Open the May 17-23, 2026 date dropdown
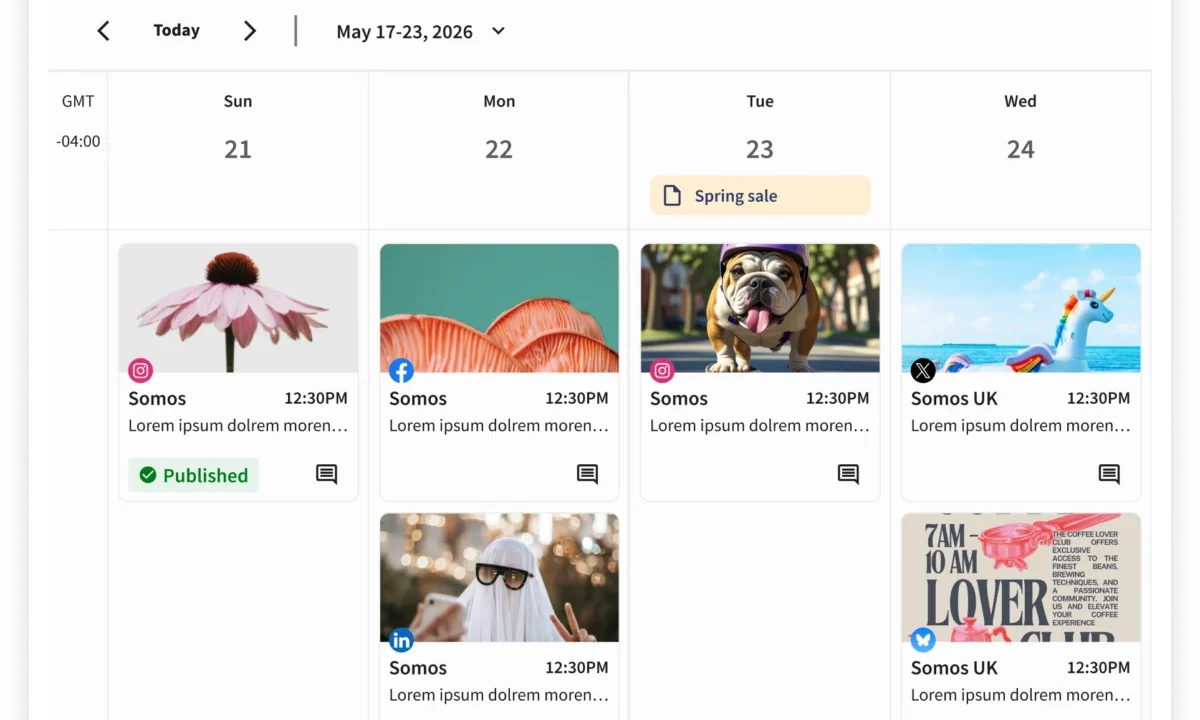 [x=420, y=32]
